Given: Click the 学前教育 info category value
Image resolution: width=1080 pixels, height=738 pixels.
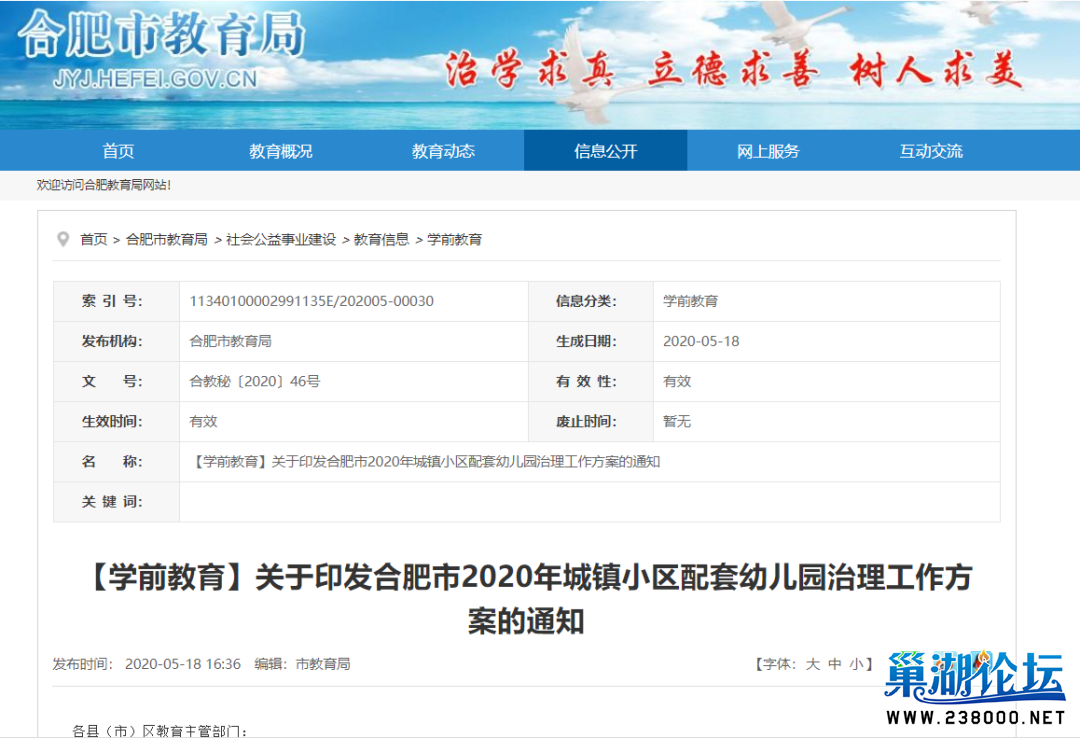Looking at the screenshot, I should pos(690,301).
